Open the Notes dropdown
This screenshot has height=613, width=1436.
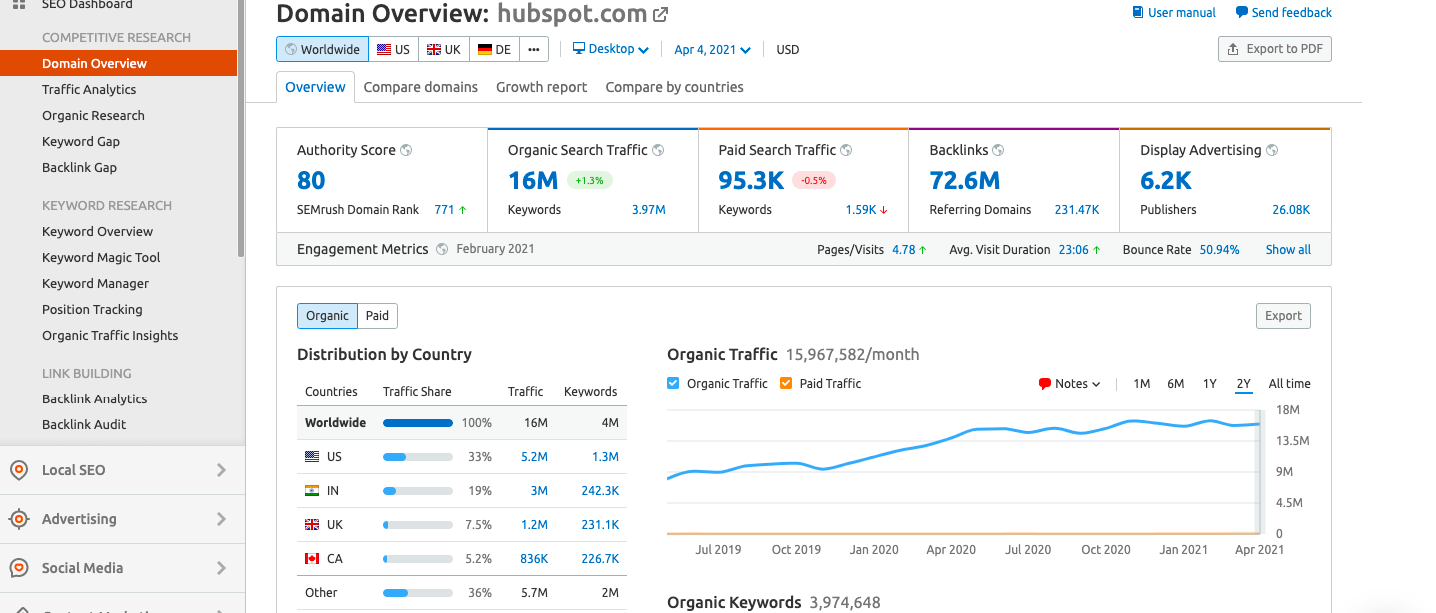pyautogui.click(x=1070, y=384)
